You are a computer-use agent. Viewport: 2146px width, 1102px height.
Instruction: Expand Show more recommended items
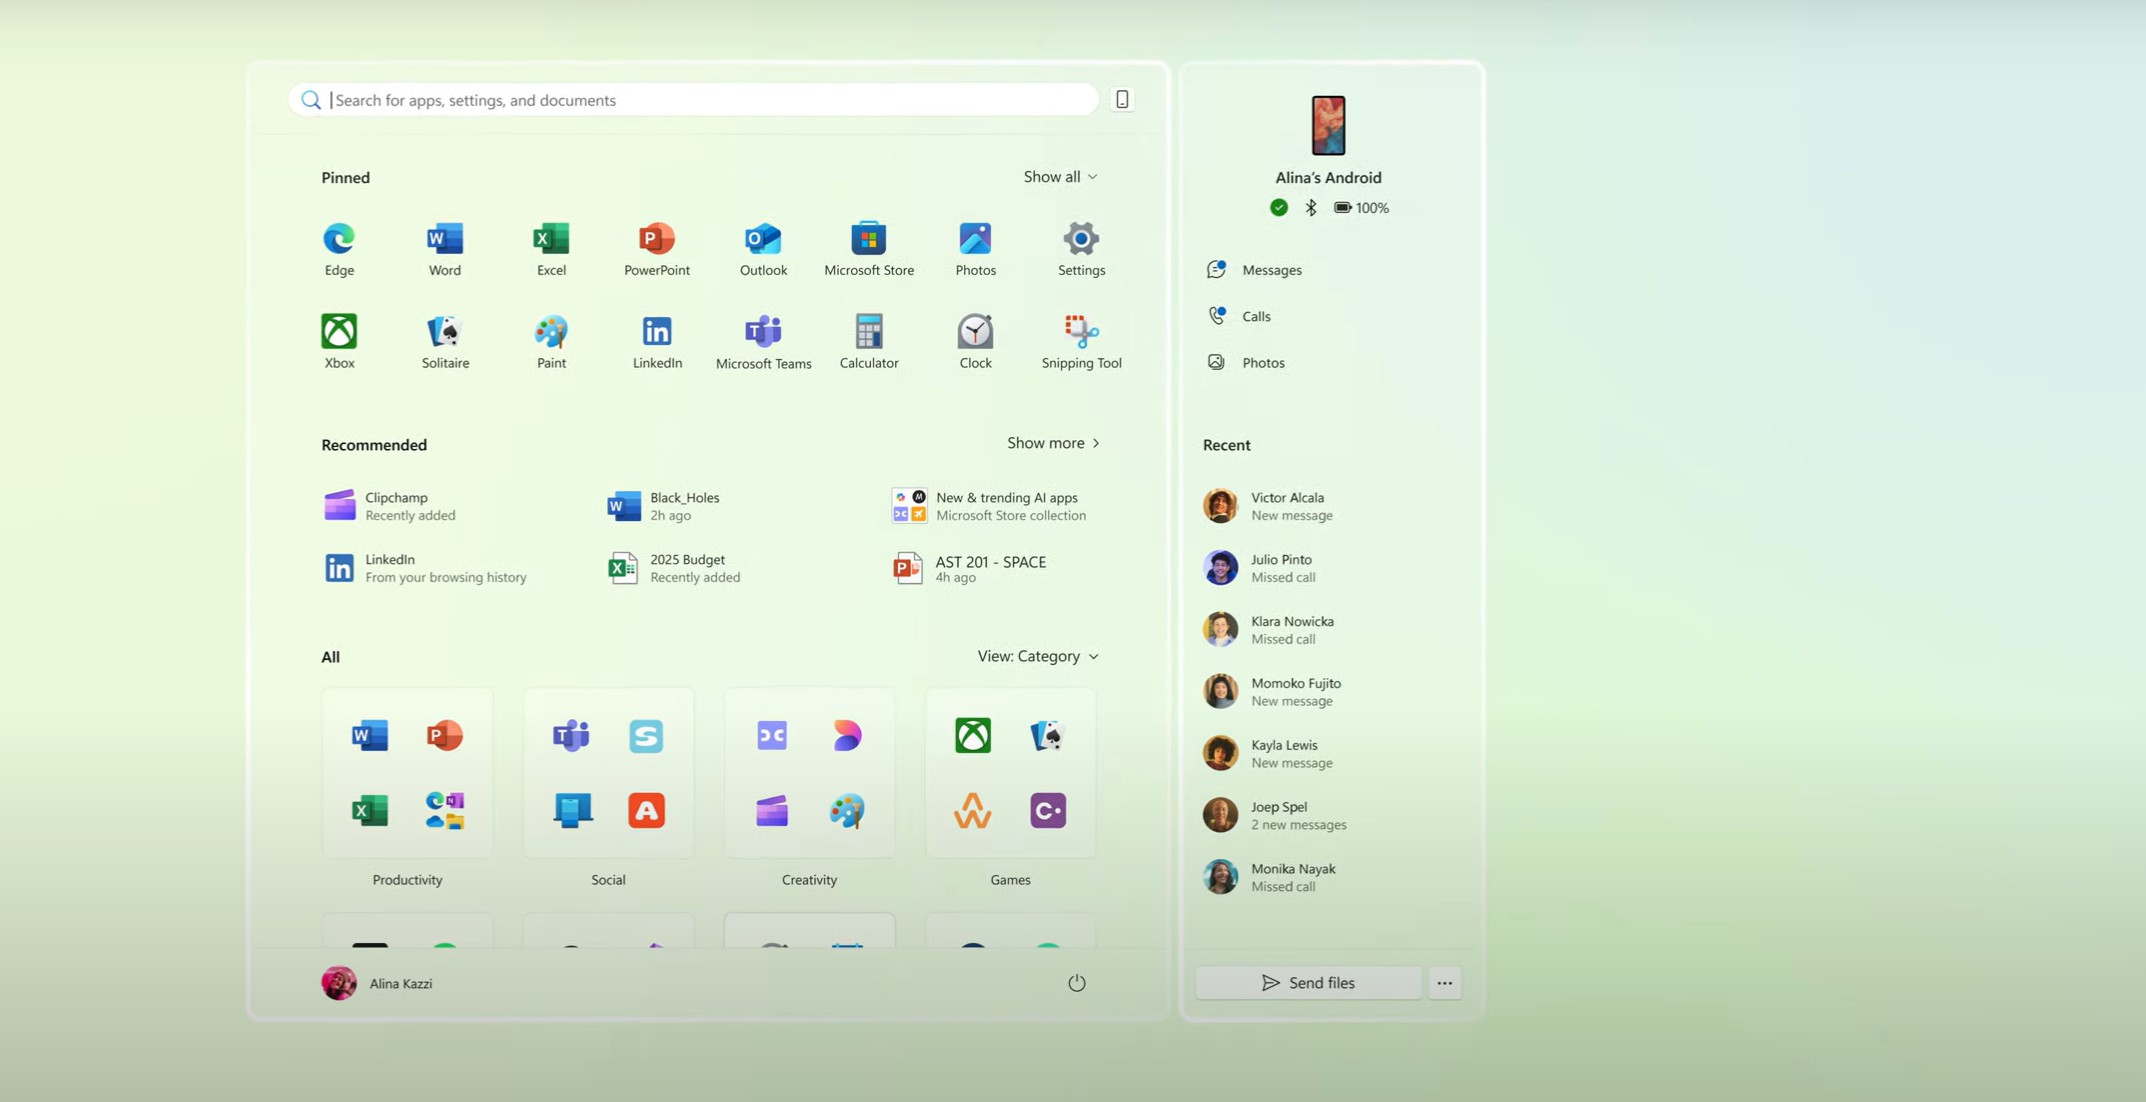coord(1052,443)
